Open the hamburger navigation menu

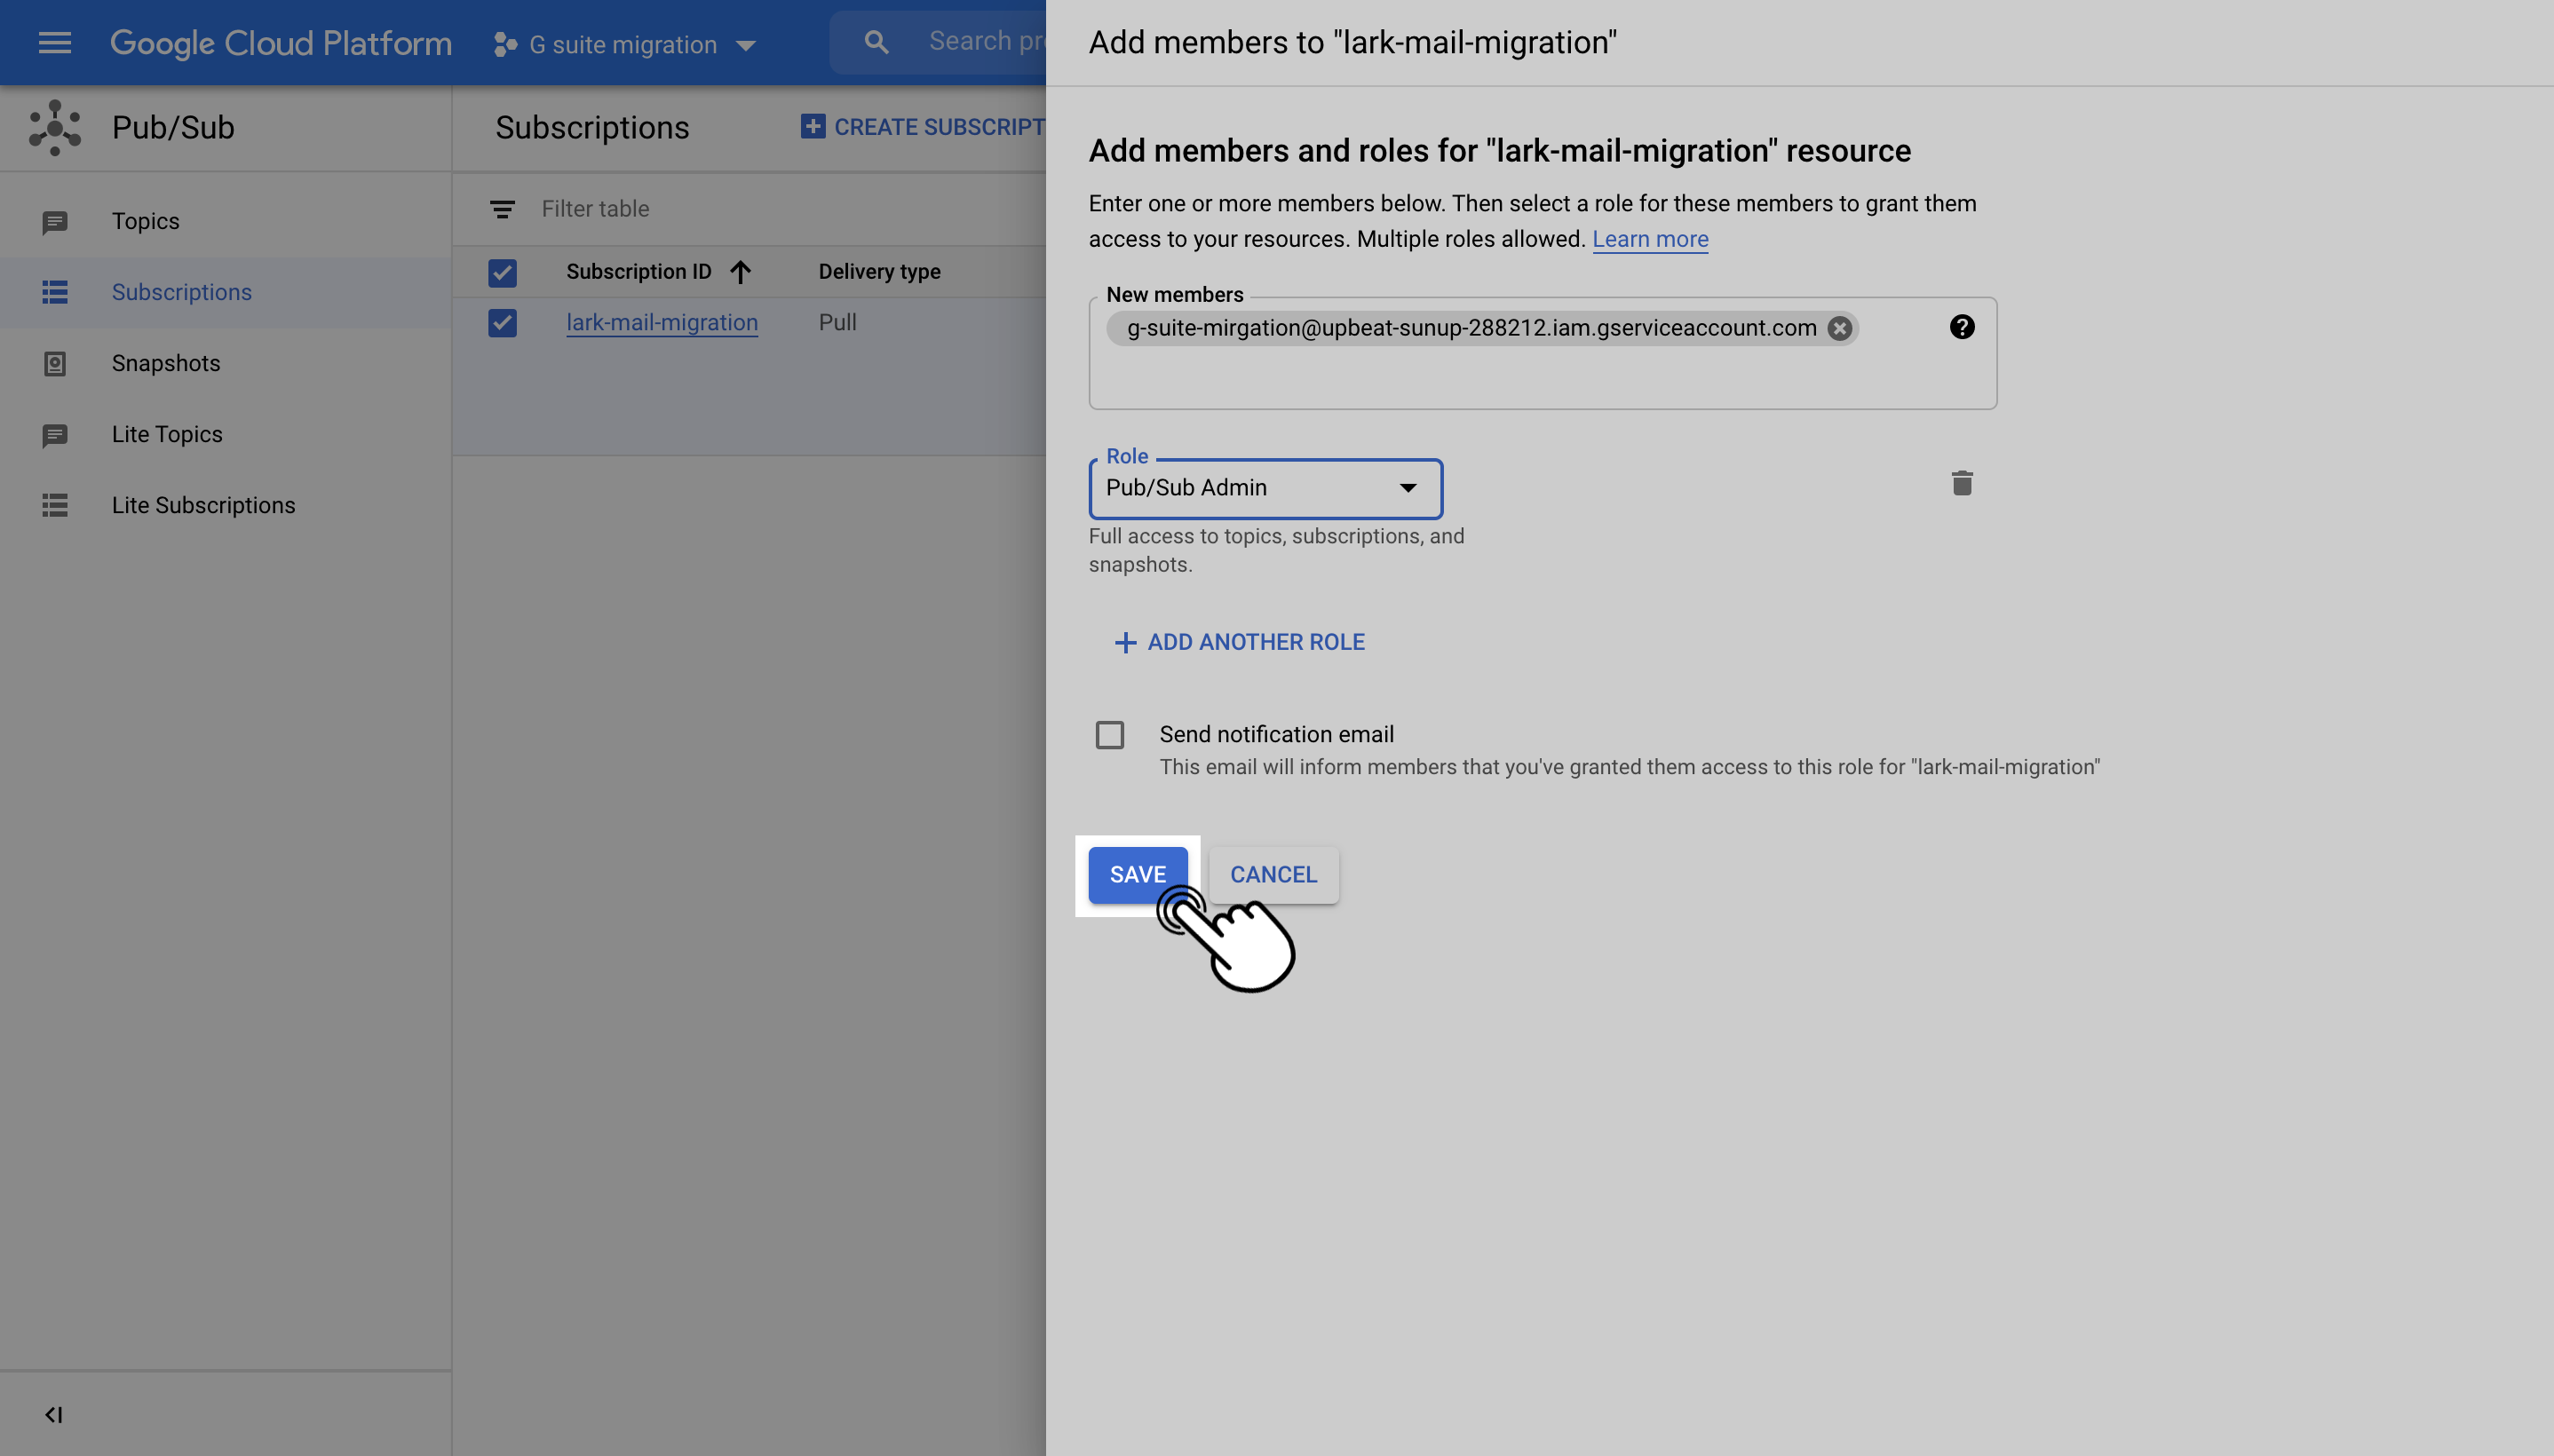point(54,43)
